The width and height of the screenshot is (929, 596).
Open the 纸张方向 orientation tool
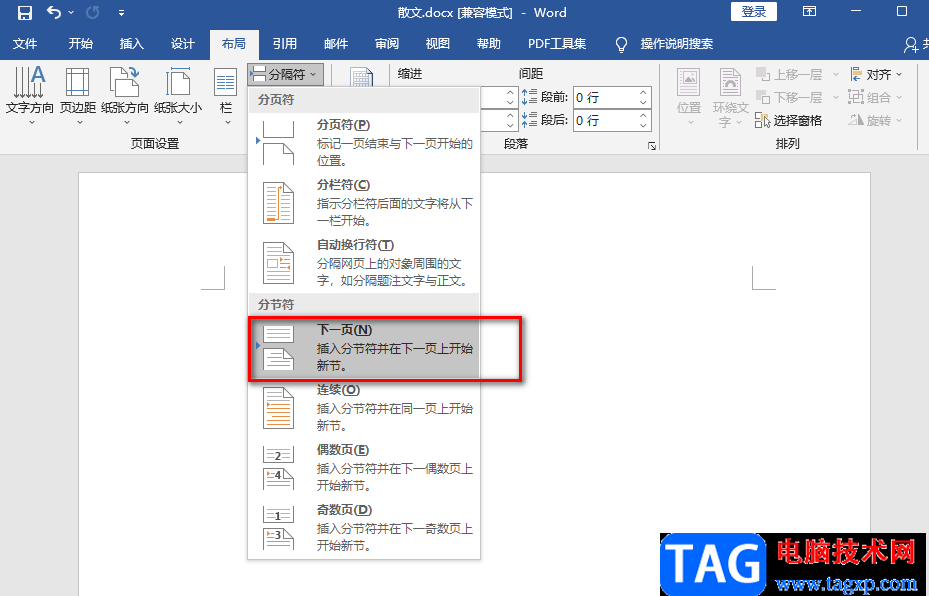tap(124, 96)
